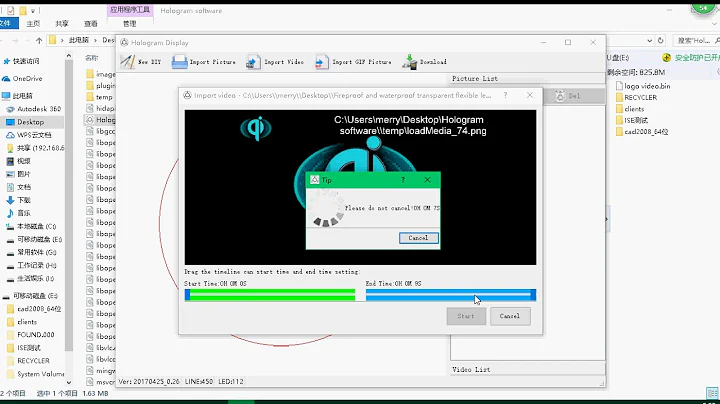Open RECYCLER folder in the sidebar
Screen dimensions: 720x404
coord(33,361)
